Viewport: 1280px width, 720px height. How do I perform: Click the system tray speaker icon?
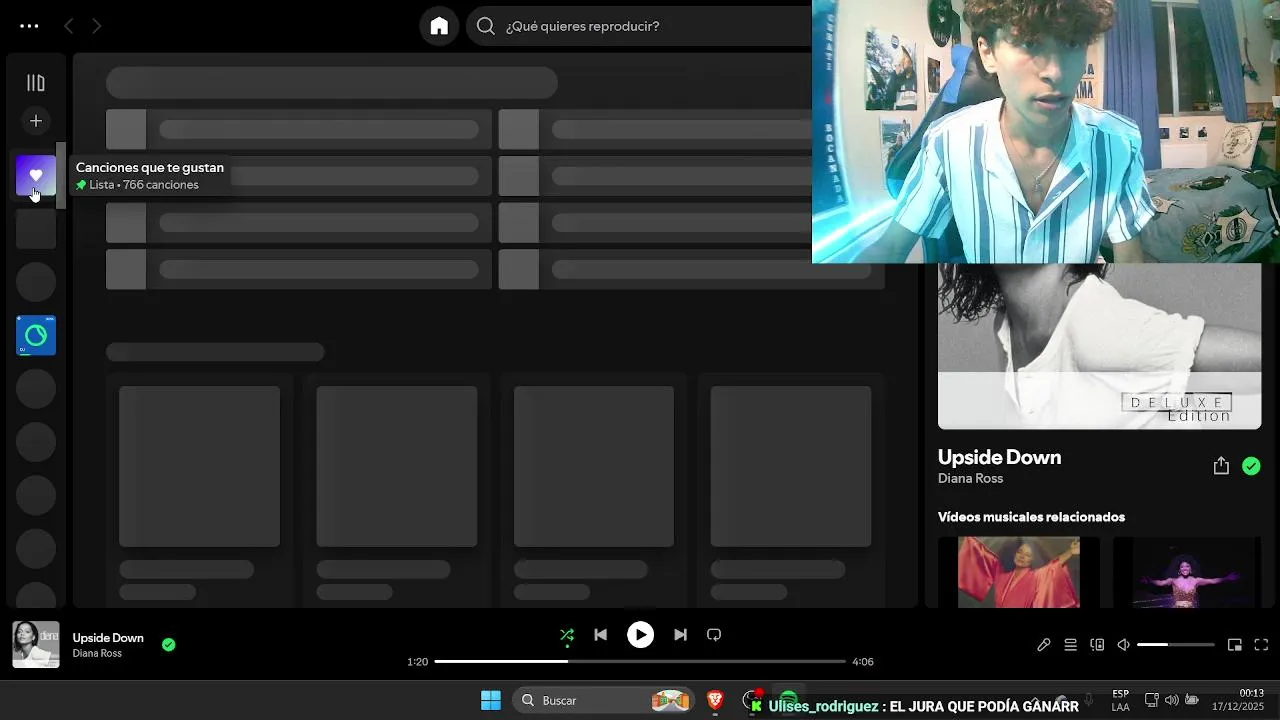pyautogui.click(x=1171, y=700)
